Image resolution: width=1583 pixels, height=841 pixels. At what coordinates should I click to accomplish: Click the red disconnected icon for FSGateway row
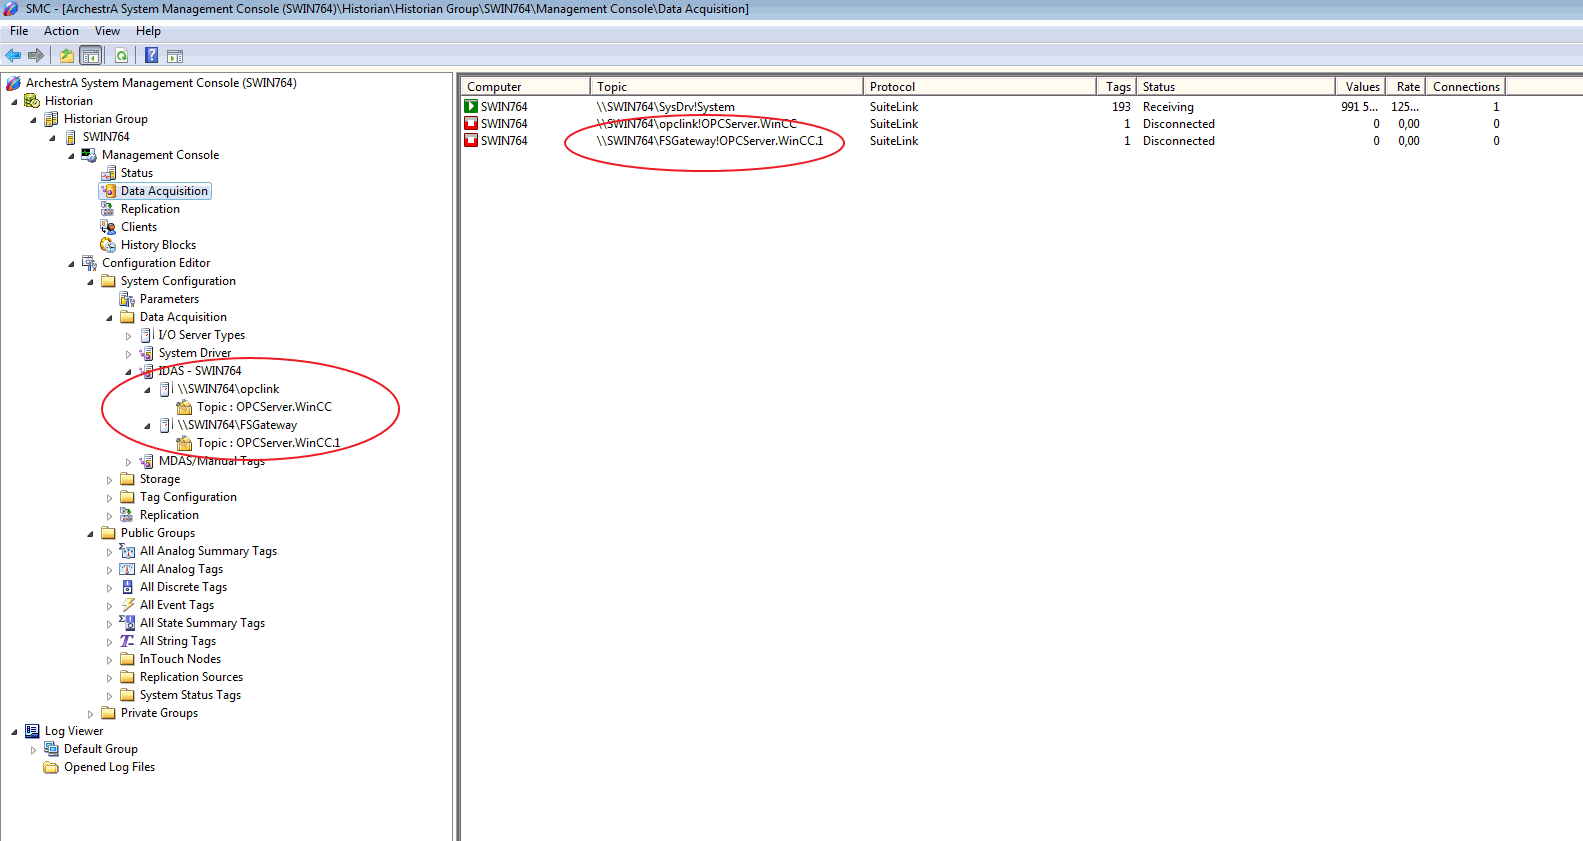tap(471, 141)
